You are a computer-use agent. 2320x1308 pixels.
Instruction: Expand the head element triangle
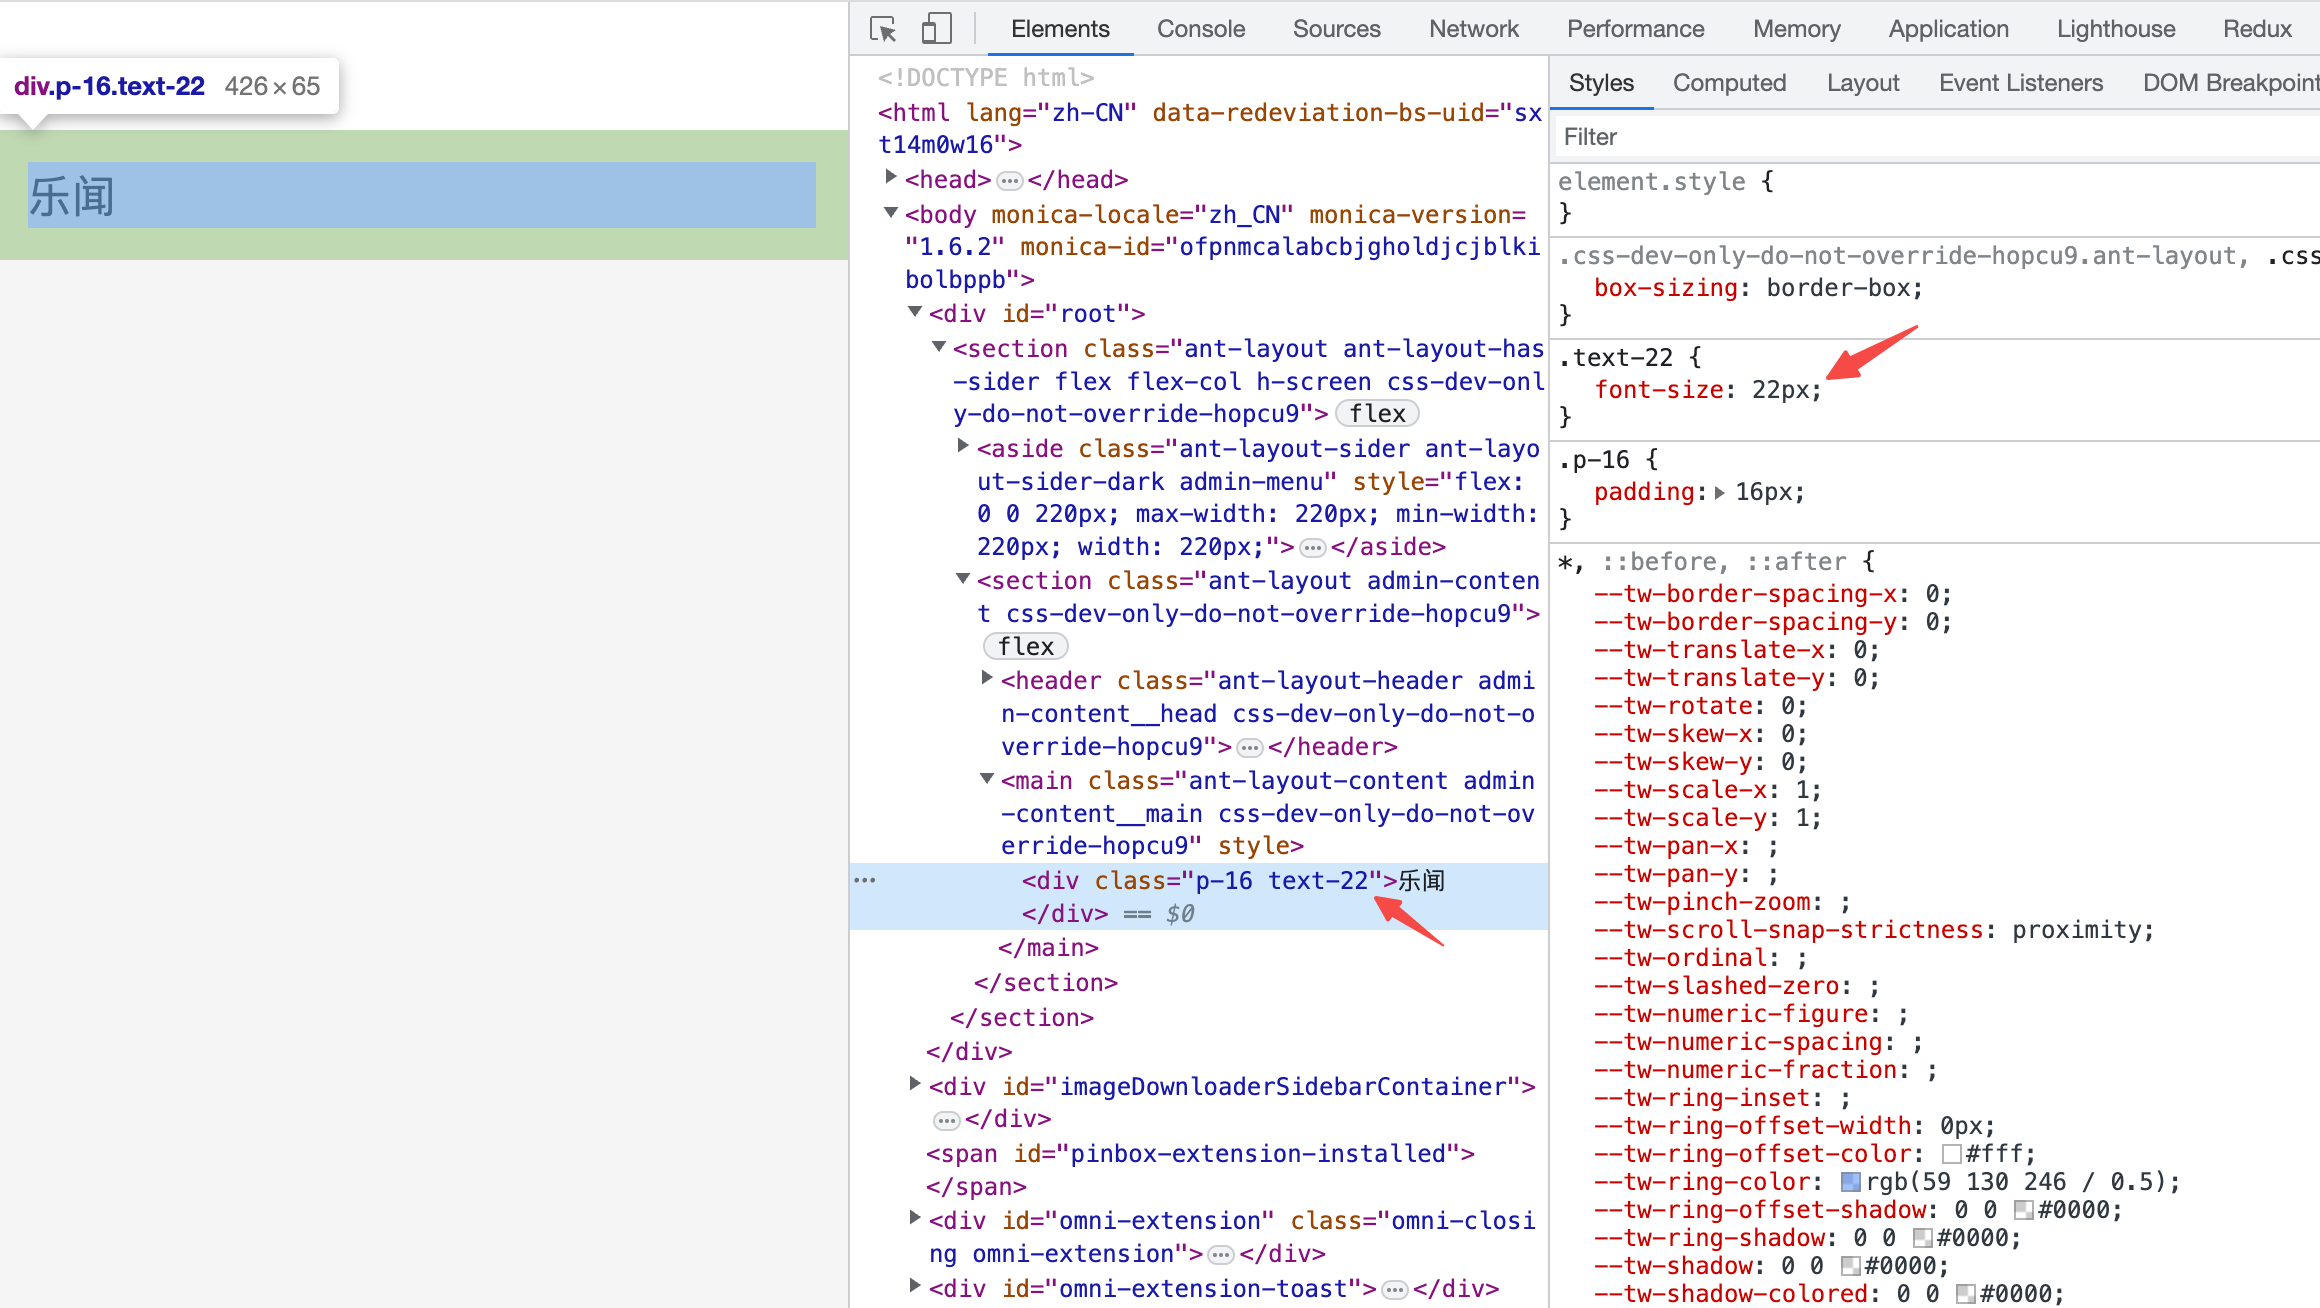coord(890,178)
